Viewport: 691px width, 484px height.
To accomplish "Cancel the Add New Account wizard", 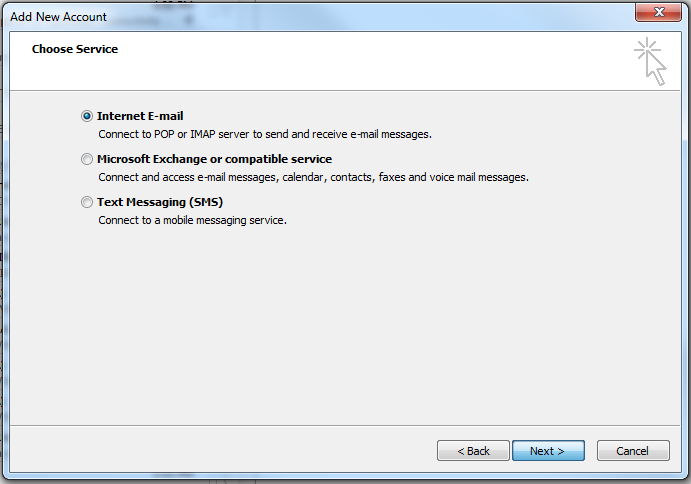I will tap(633, 450).
